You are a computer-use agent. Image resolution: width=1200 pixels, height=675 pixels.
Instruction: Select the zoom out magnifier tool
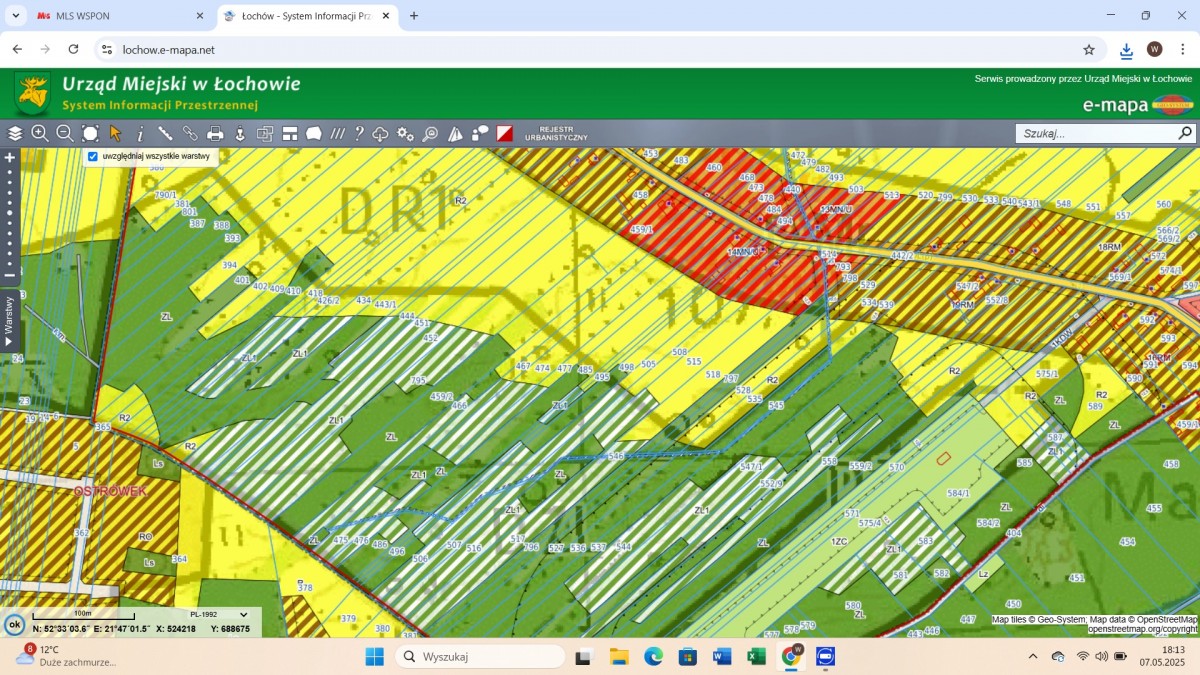tap(65, 133)
